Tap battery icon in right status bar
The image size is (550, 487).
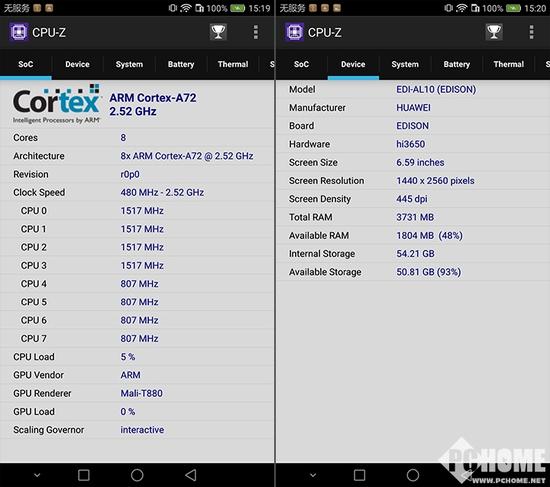tap(513, 8)
